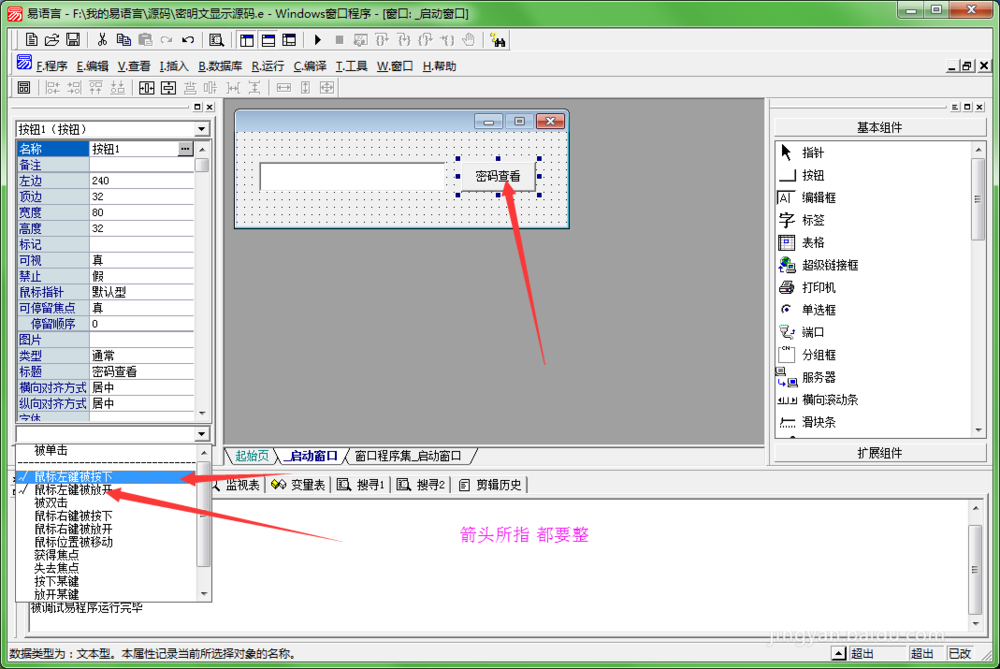Image resolution: width=1000 pixels, height=669 pixels.
Task: Toggle the checked 鼠标左键被按下 event
Action: coord(73,477)
